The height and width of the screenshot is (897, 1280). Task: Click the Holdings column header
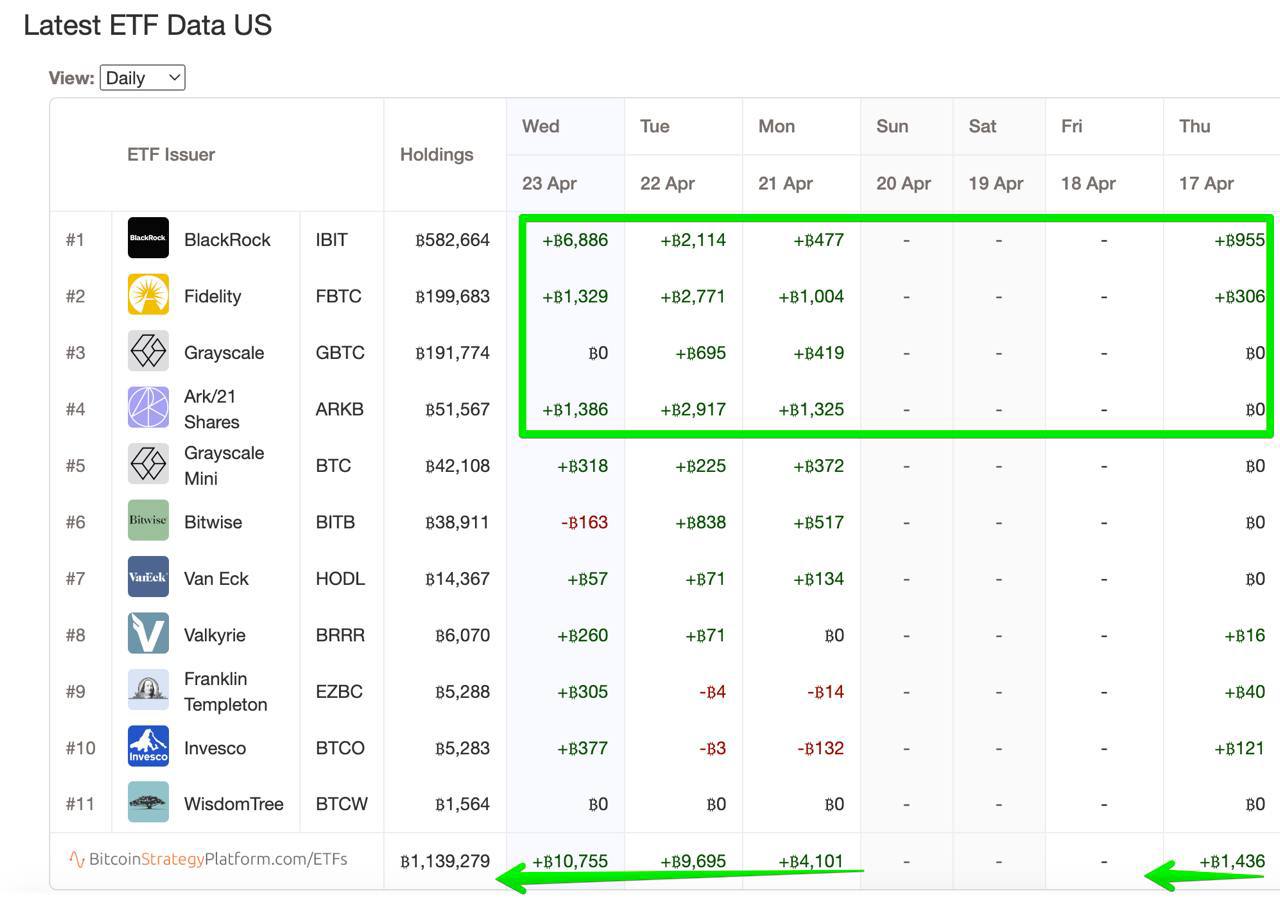pos(437,154)
